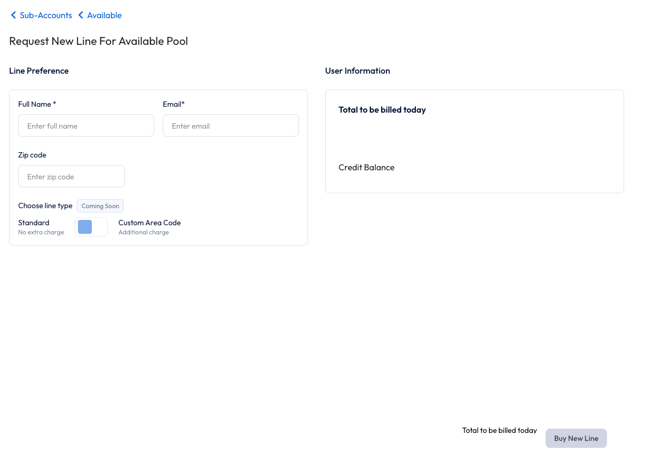Image resolution: width=670 pixels, height=458 pixels.
Task: Focus the Enter full name field
Action: coord(86,126)
